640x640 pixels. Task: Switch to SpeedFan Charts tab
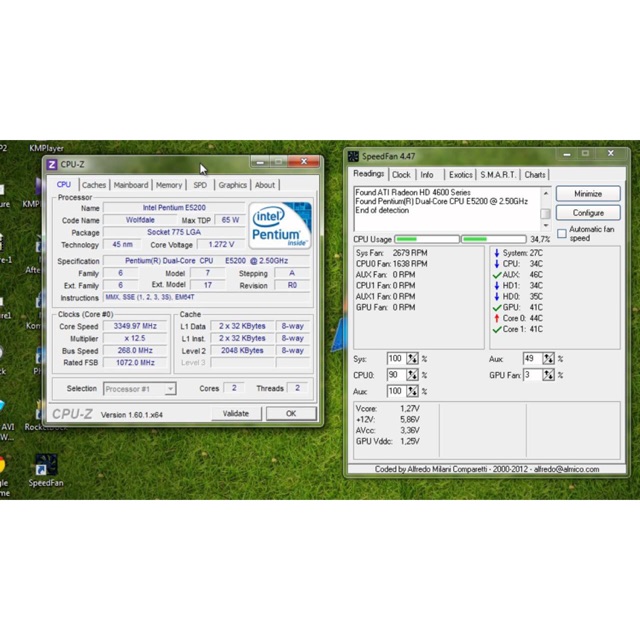535,175
